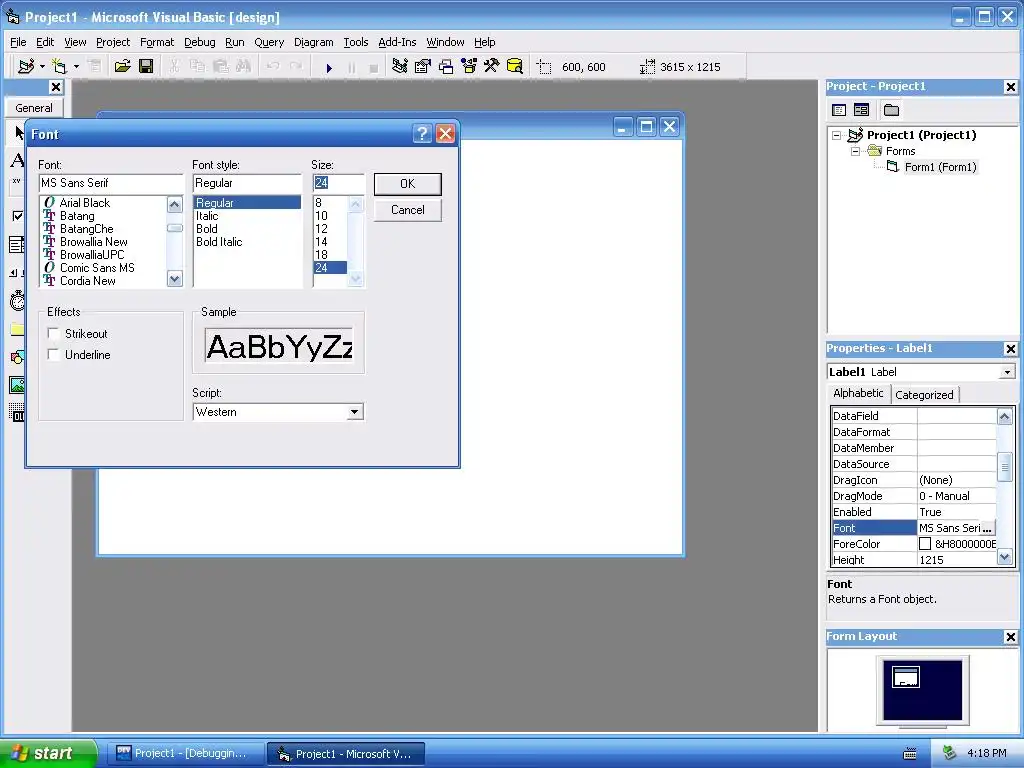Click the Font list scrollbar thumb

(x=174, y=228)
